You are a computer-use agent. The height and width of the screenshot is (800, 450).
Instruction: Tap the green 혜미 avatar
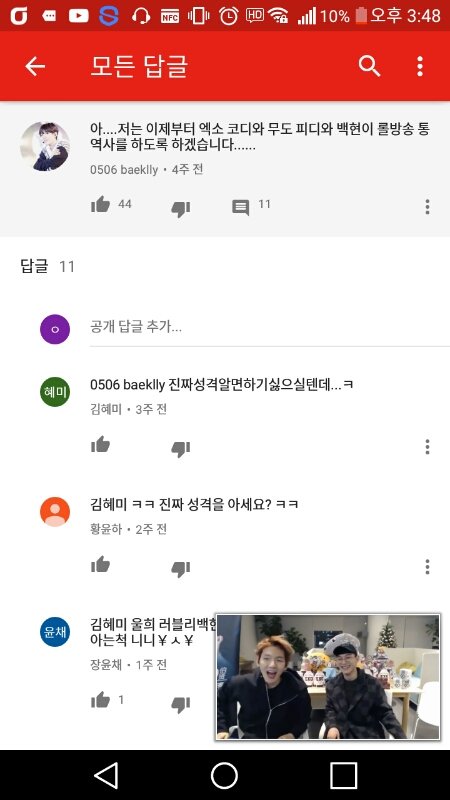[55, 392]
